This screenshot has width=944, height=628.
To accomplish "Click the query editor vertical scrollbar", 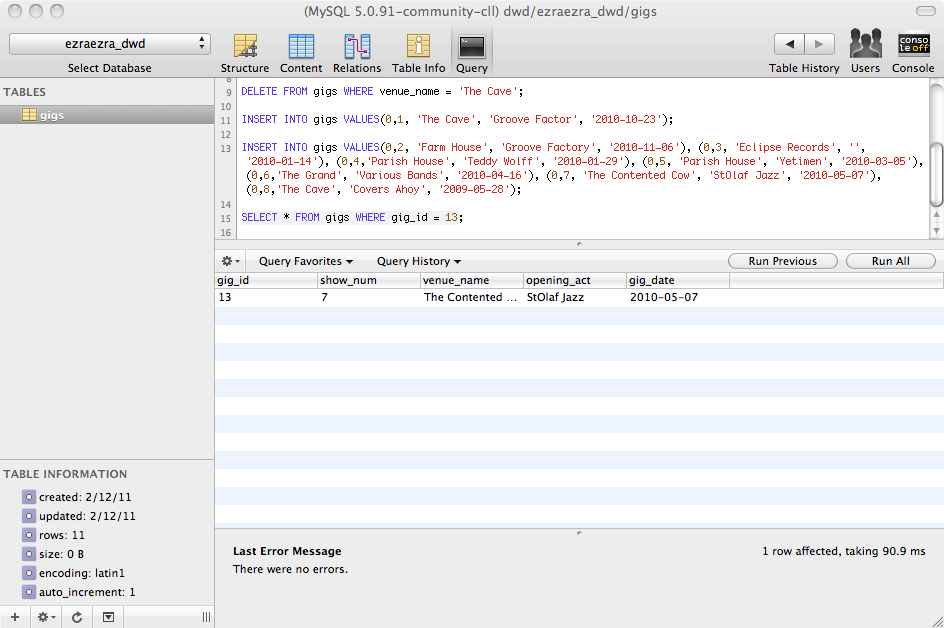I will 936,175.
